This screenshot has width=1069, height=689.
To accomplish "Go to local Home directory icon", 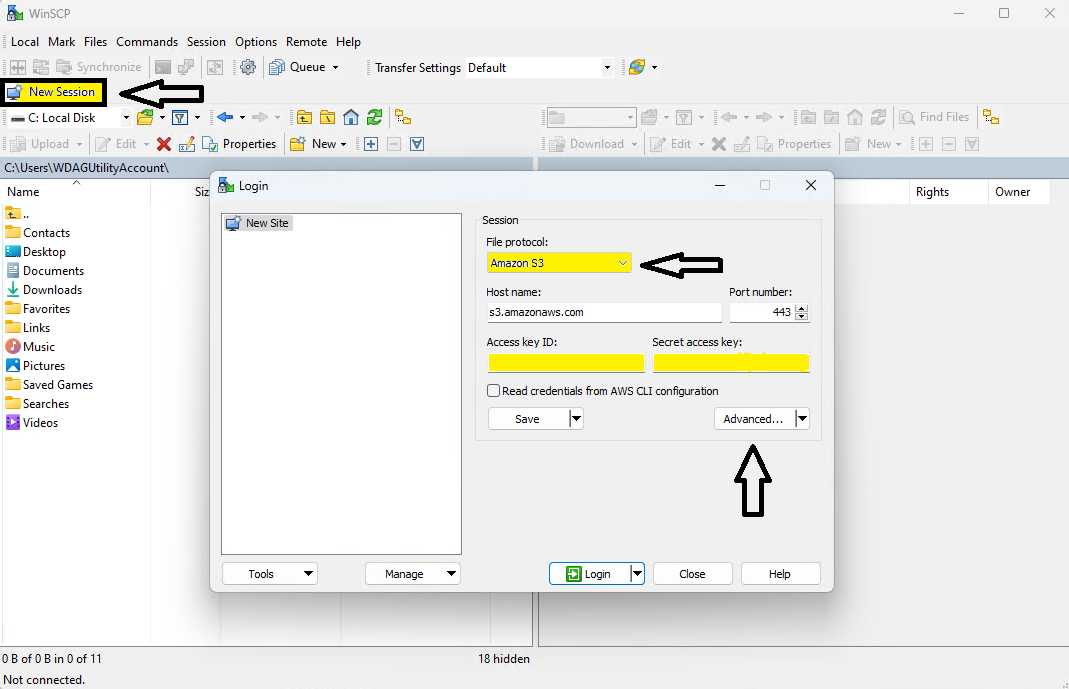I will coord(350,117).
